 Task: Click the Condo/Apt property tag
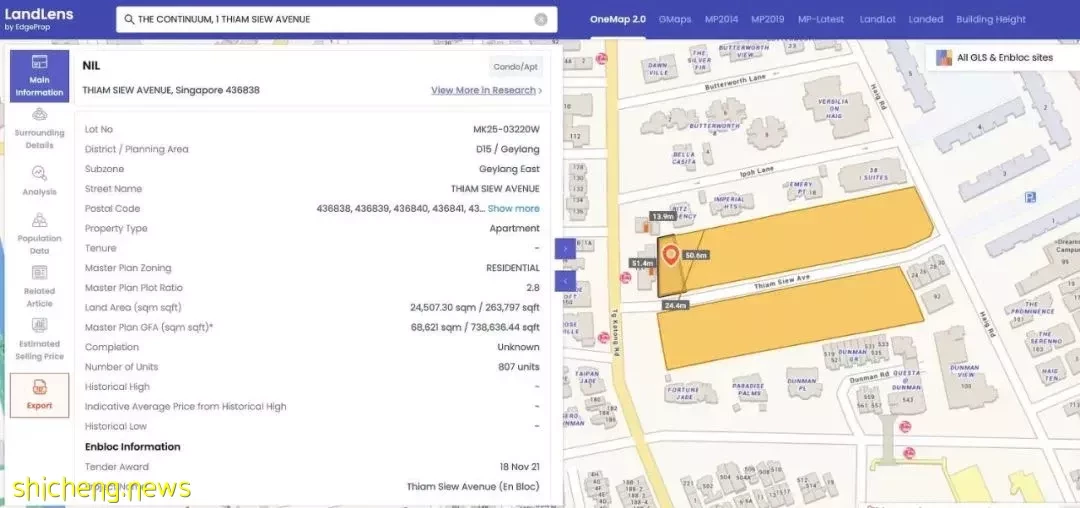515,67
